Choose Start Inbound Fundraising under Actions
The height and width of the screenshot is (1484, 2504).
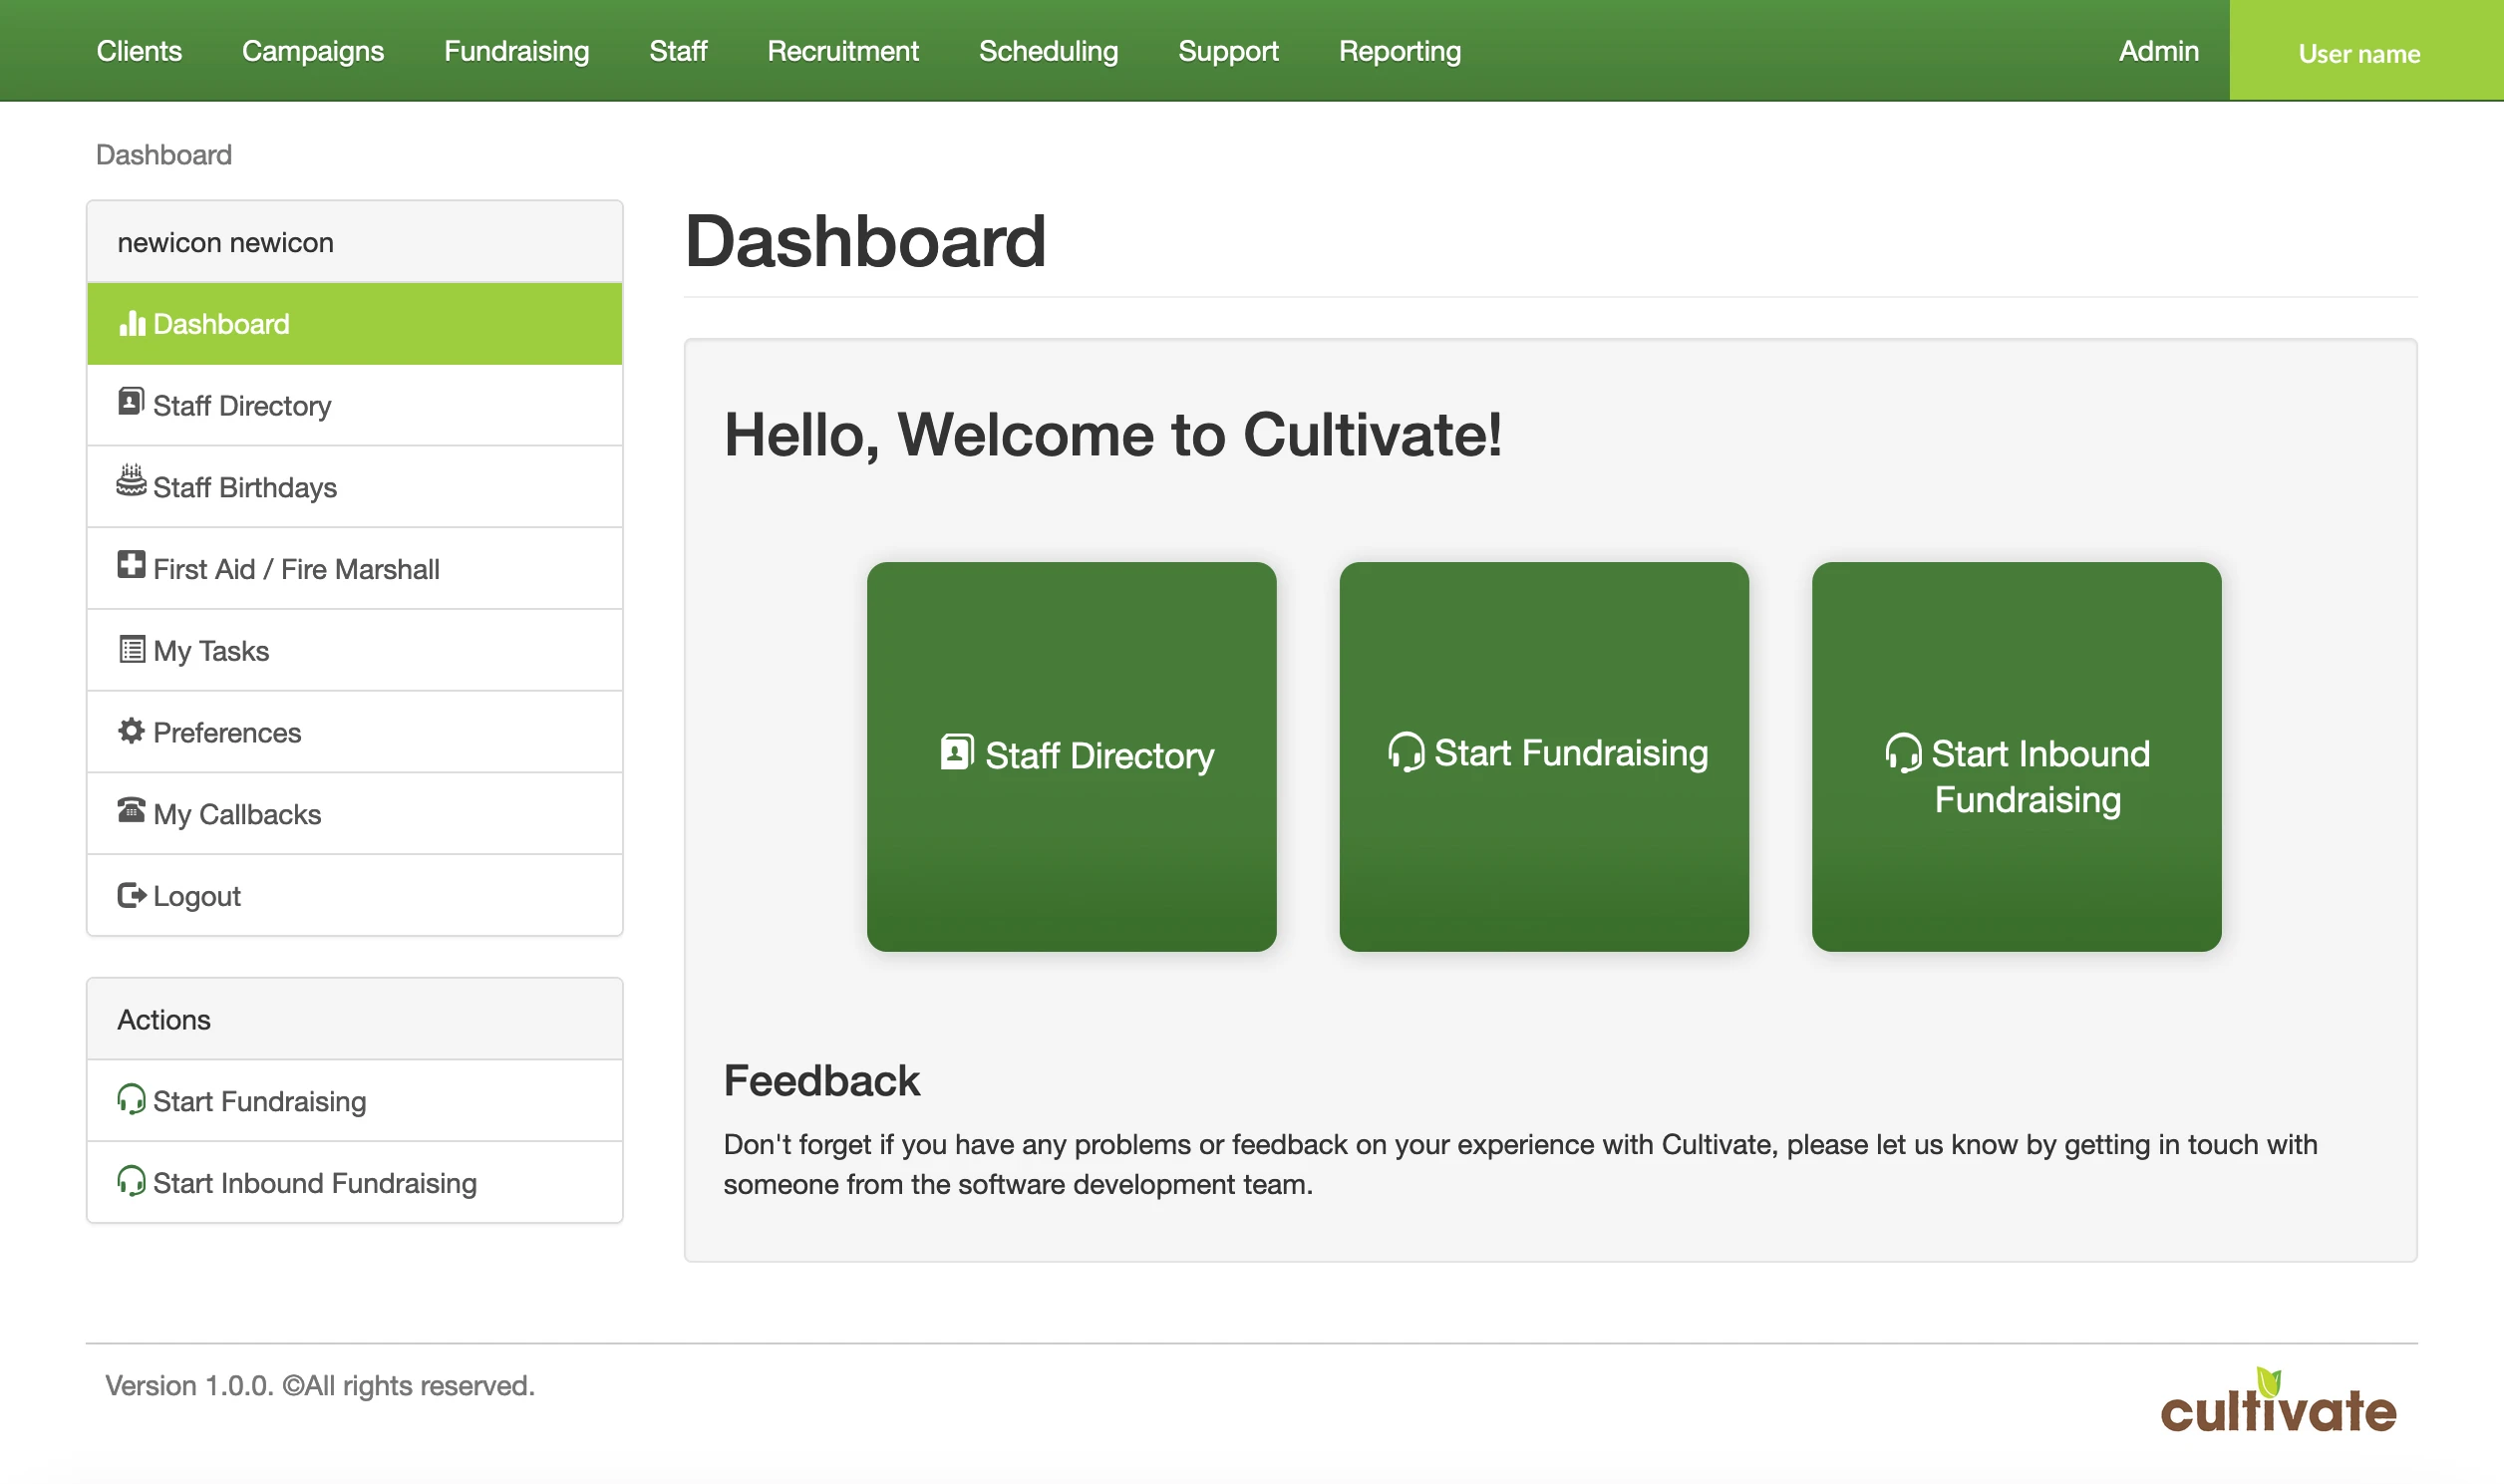355,1183
